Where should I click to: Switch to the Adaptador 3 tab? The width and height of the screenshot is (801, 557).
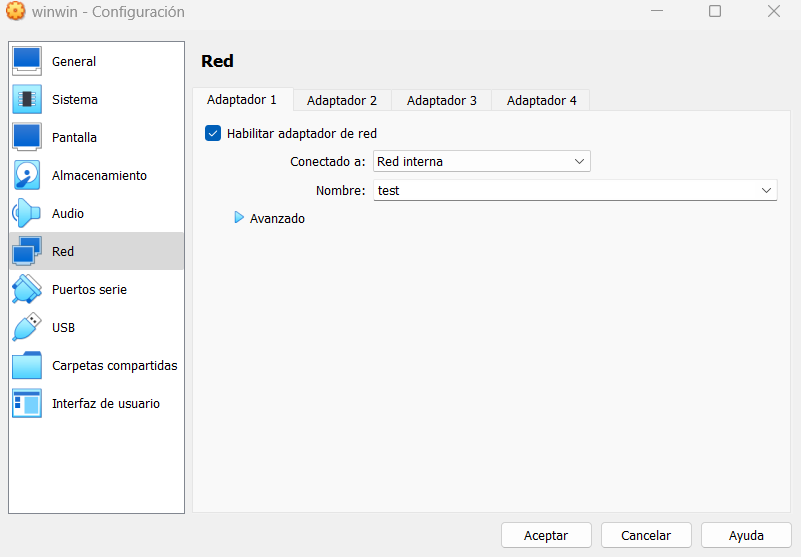pos(442,100)
